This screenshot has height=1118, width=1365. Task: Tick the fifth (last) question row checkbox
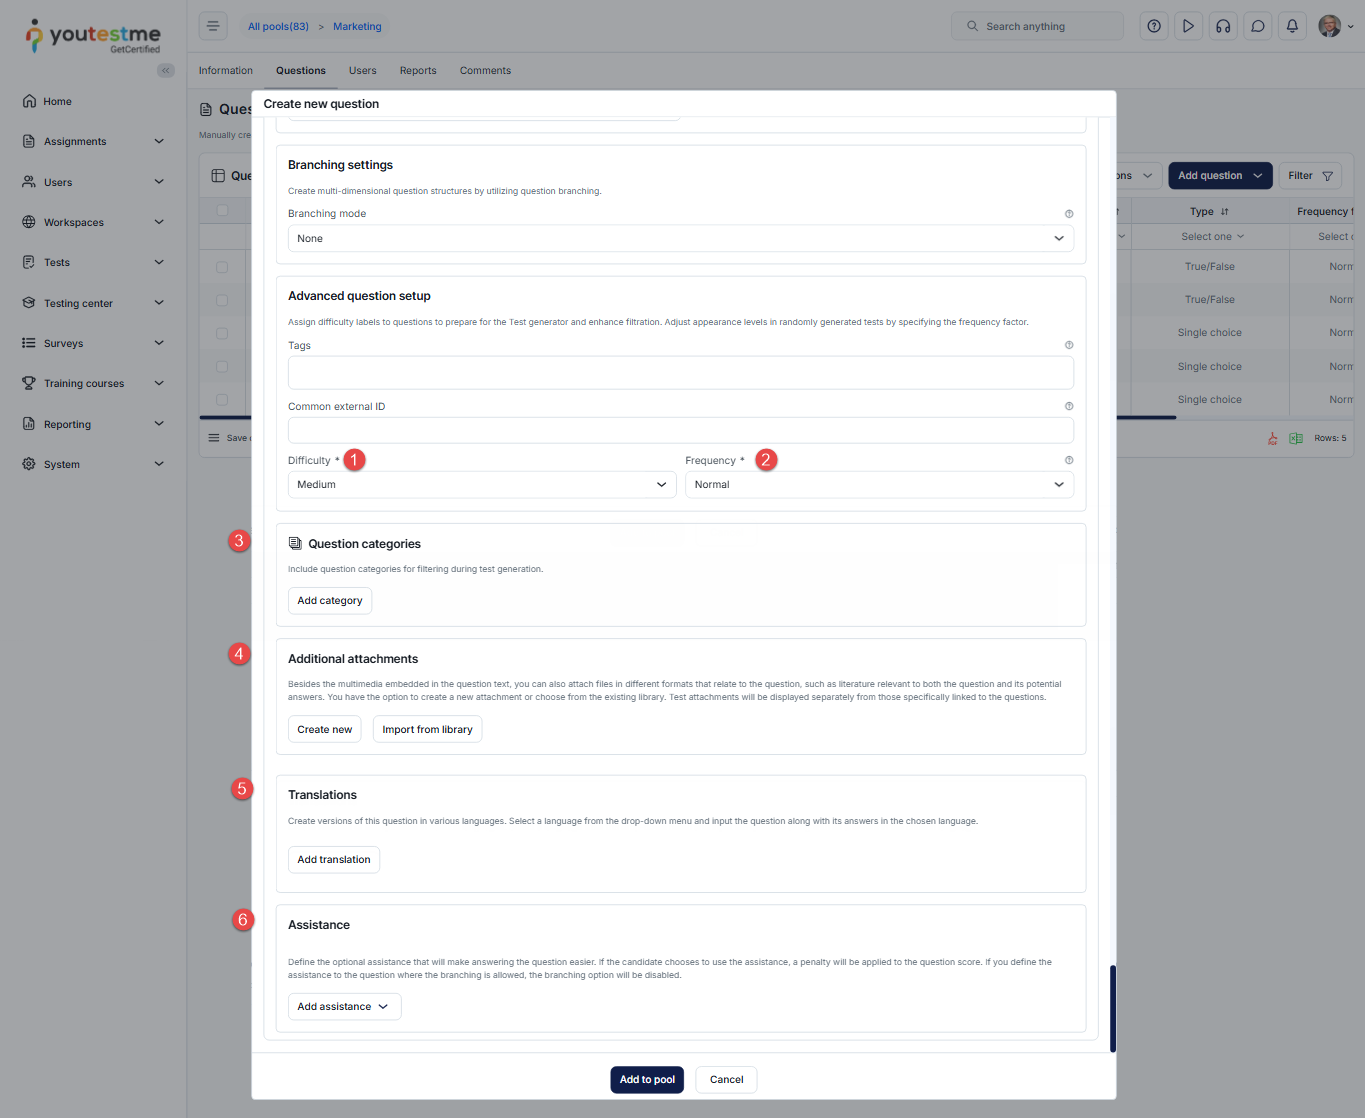click(x=222, y=400)
